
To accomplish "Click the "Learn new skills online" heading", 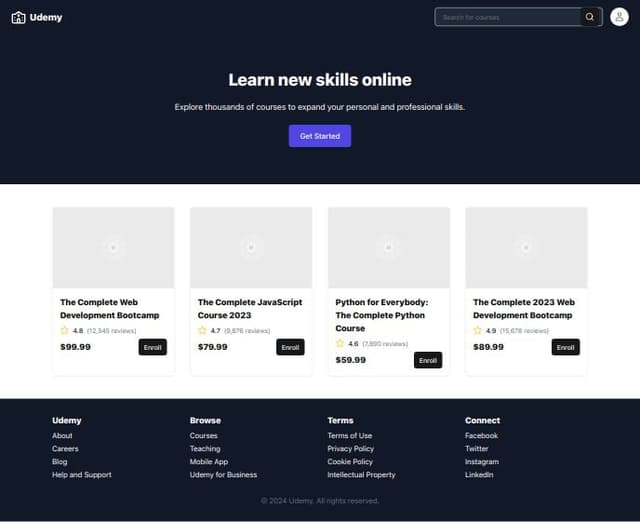I will point(320,80).
